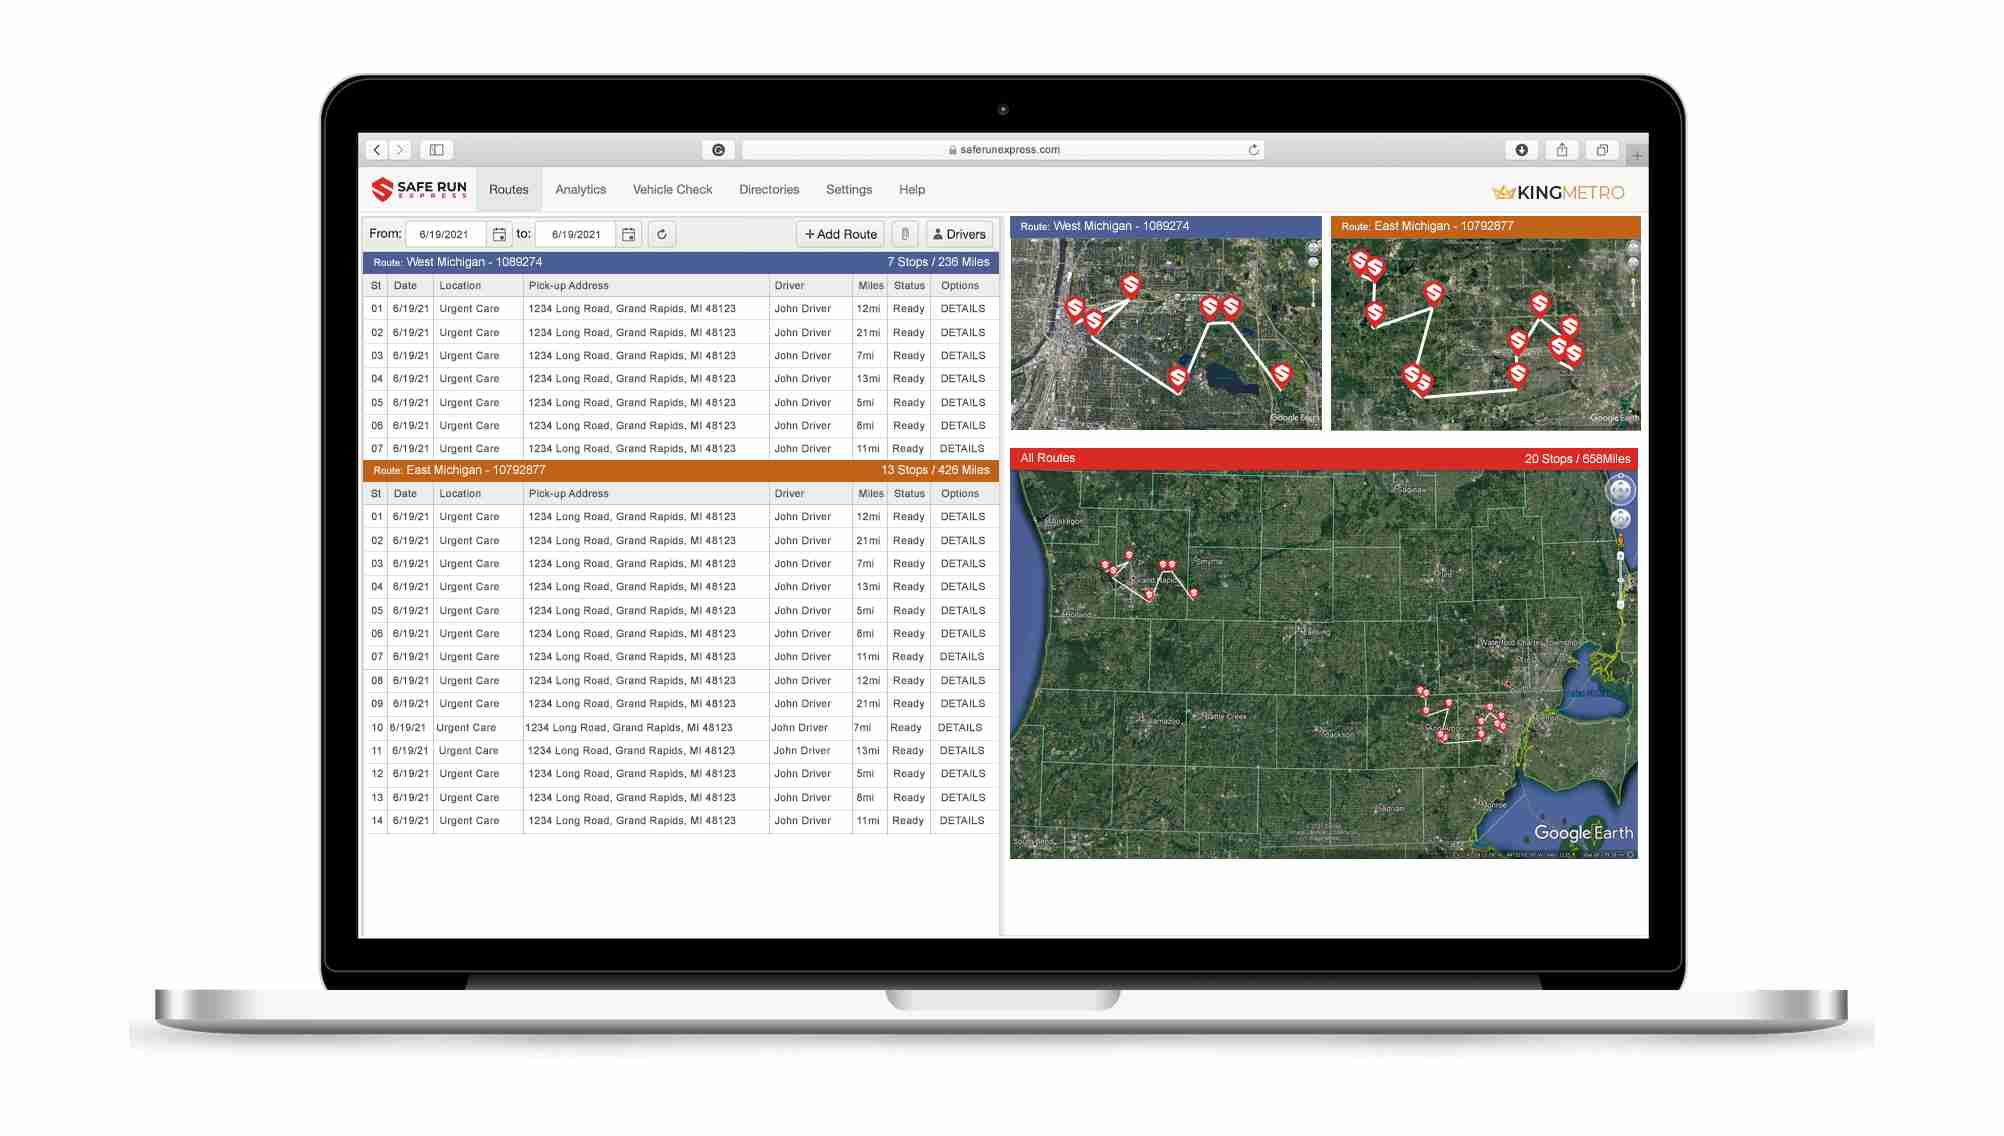Click the West Michigan map panel title

tap(1104, 226)
